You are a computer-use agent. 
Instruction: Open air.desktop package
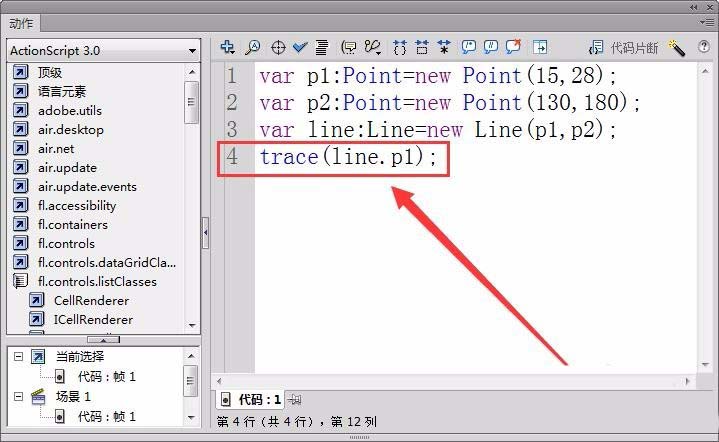[71, 130]
